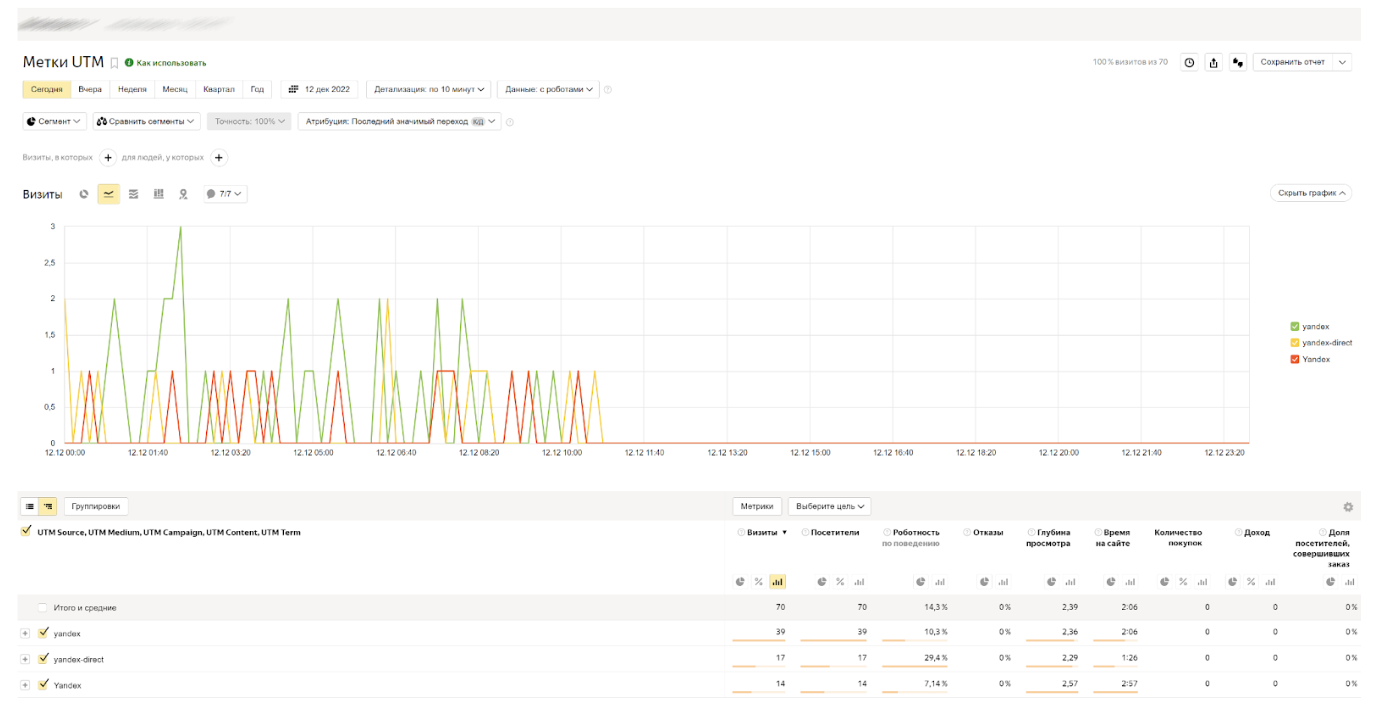Open the export report icon

1214,62
